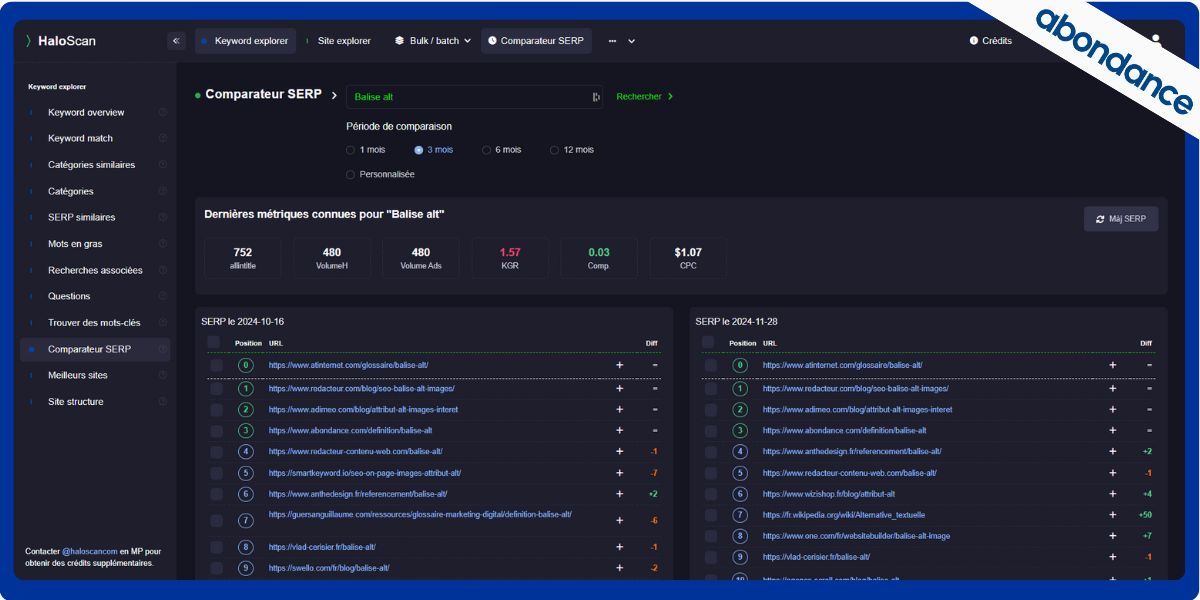Click plus icon for wizishop.fr row
The height and width of the screenshot is (600, 1200).
(x=1113, y=494)
